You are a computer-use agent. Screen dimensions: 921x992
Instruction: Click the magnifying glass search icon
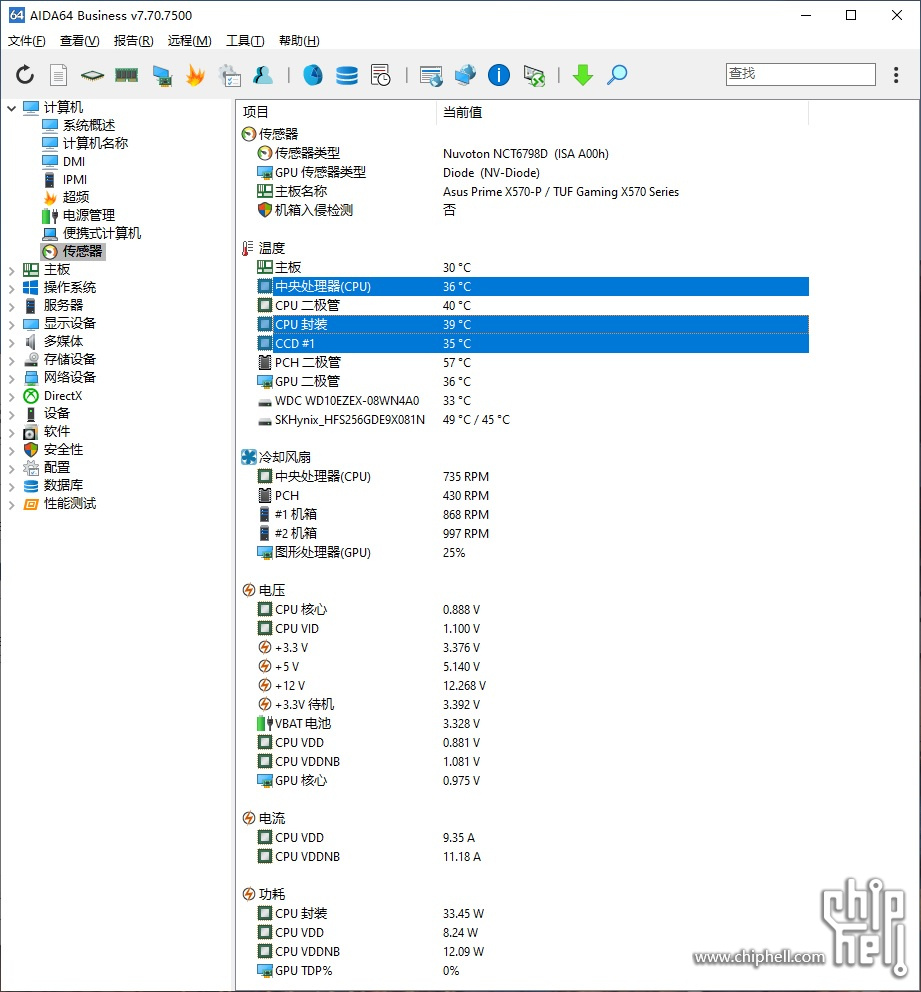pos(617,75)
